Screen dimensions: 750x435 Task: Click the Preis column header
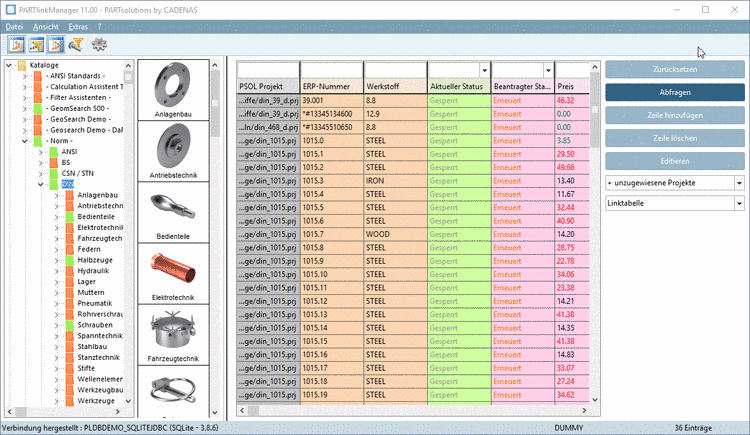click(572, 87)
